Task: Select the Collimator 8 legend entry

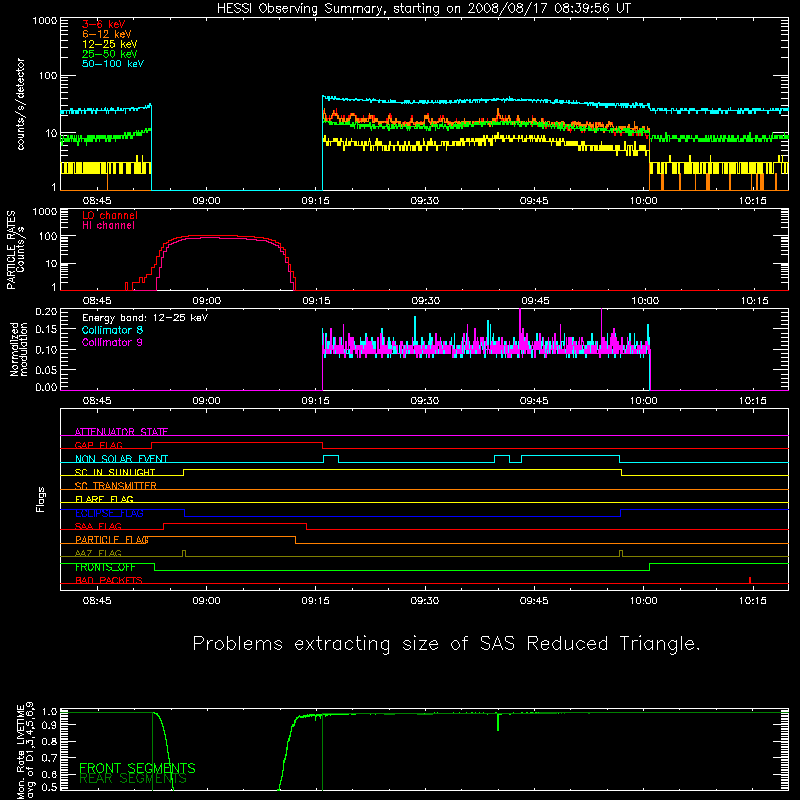Action: [112, 330]
